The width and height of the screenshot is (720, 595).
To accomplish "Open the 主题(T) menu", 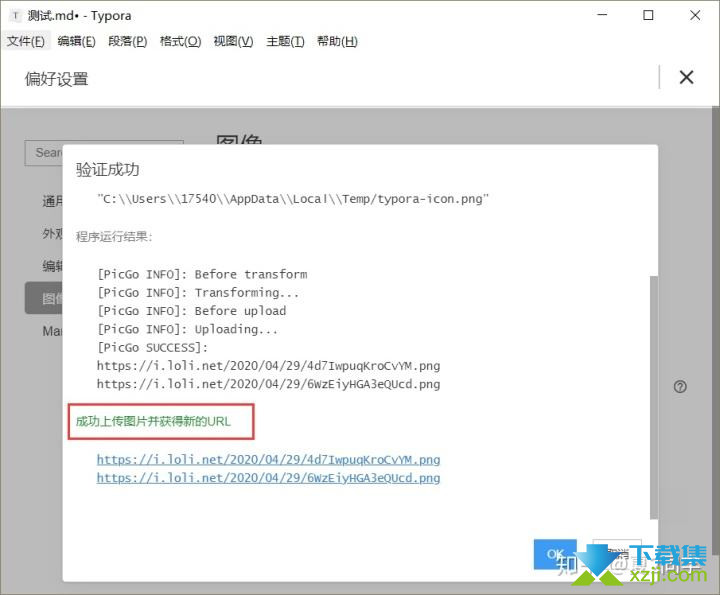I will pos(285,41).
